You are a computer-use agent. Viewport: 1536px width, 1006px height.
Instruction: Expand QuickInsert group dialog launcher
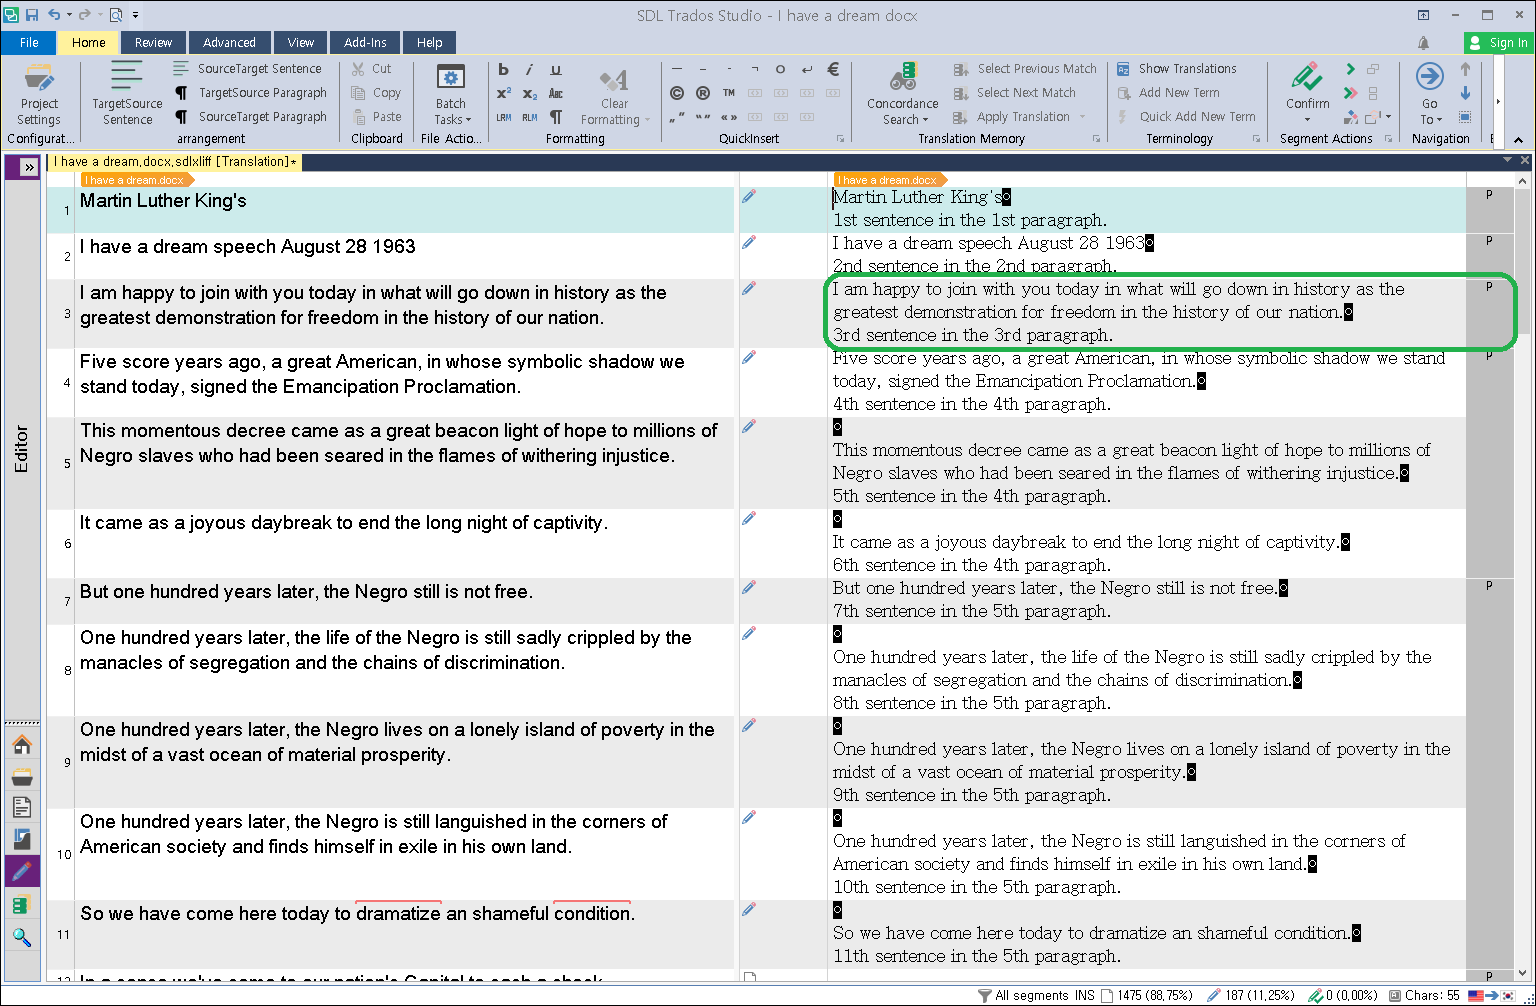tap(840, 139)
